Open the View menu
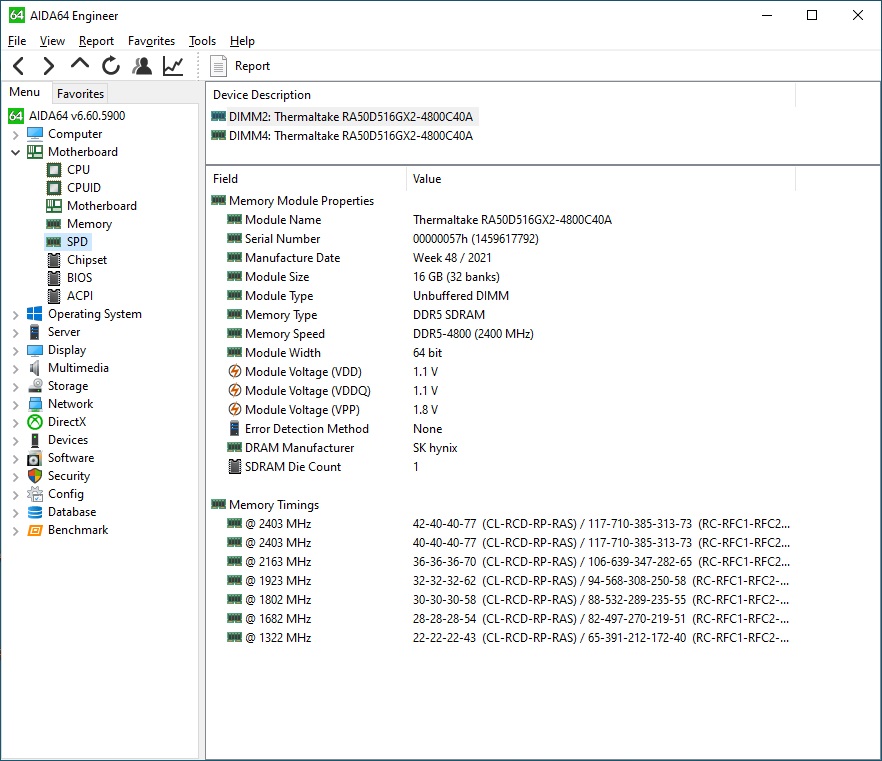Viewport: 882px width, 761px height. tap(52, 41)
